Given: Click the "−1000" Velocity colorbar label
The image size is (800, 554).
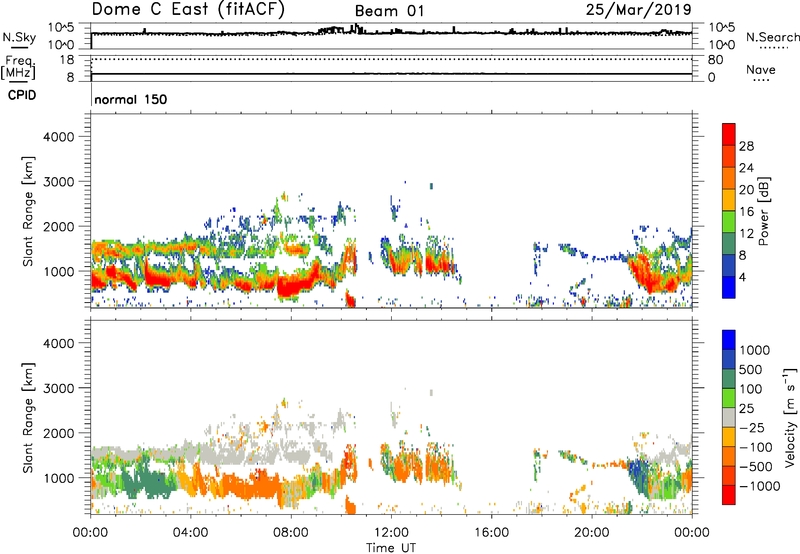Looking at the screenshot, I should 759,486.
